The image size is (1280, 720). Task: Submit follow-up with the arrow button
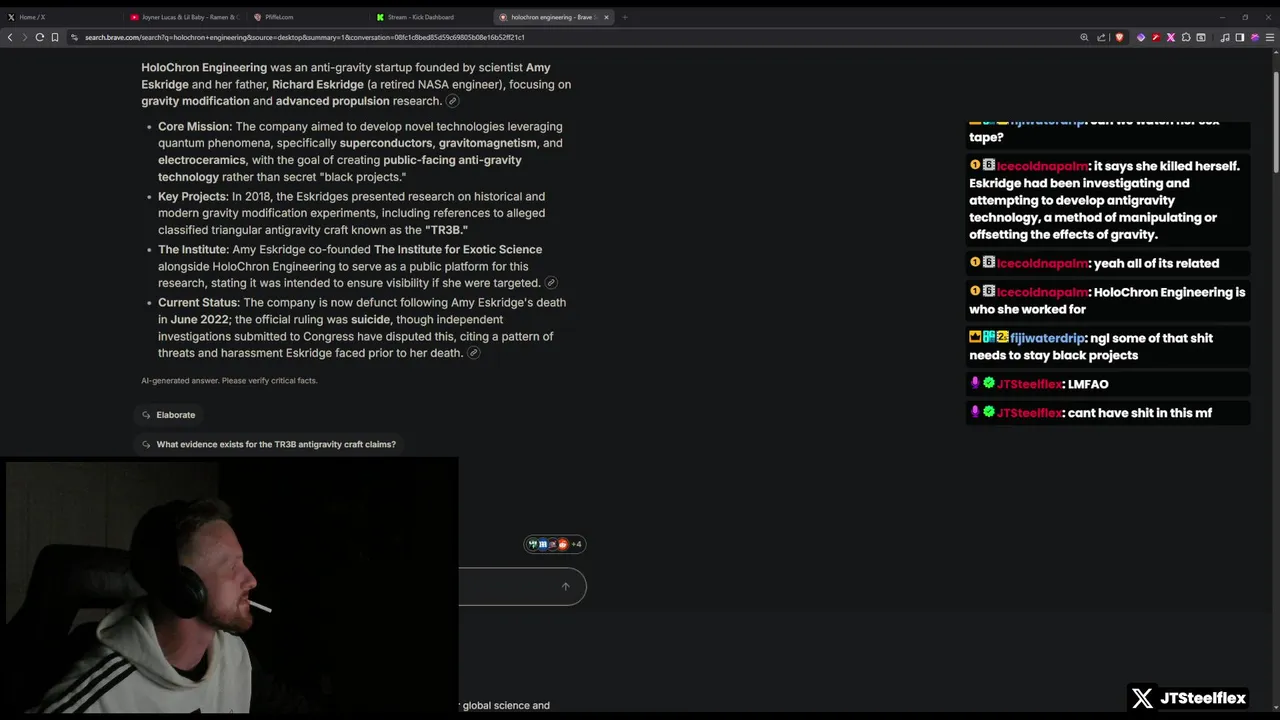[565, 587]
